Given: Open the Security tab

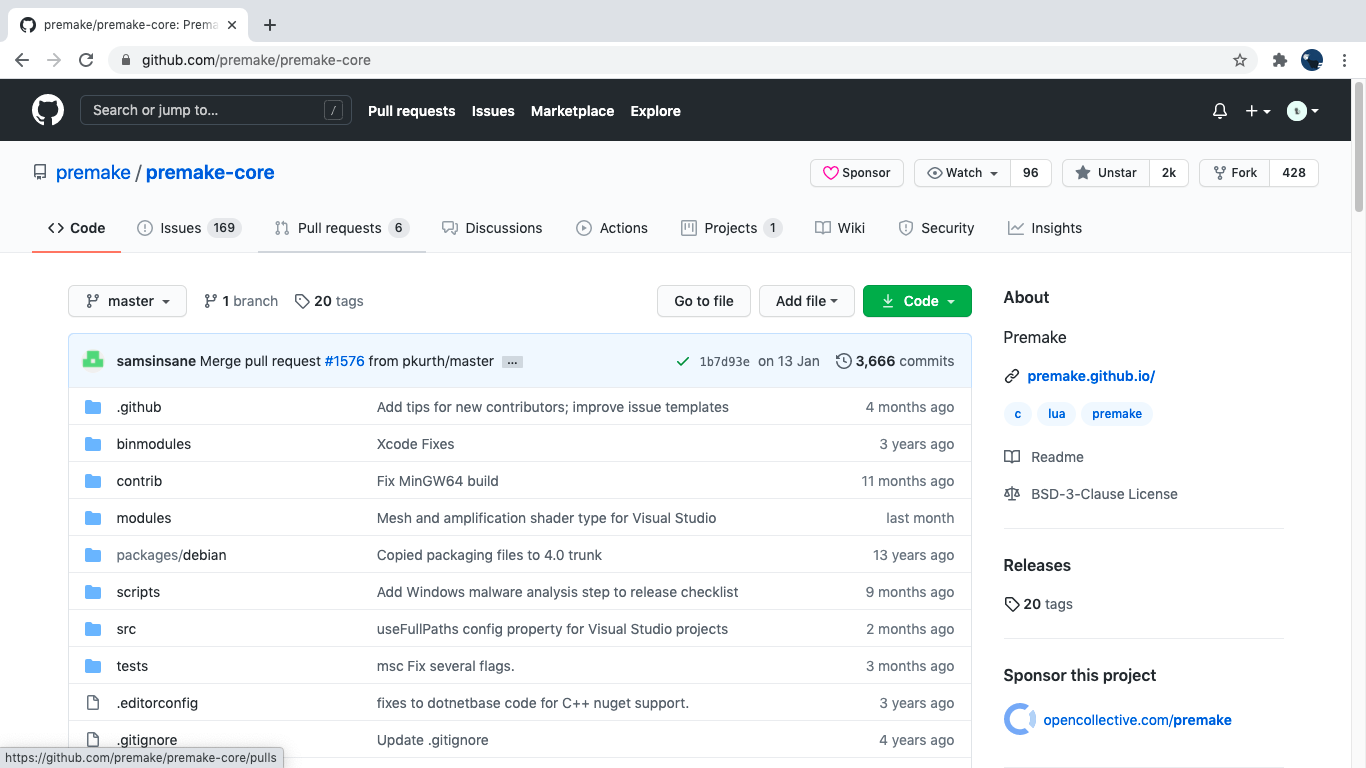Looking at the screenshot, I should pos(936,228).
